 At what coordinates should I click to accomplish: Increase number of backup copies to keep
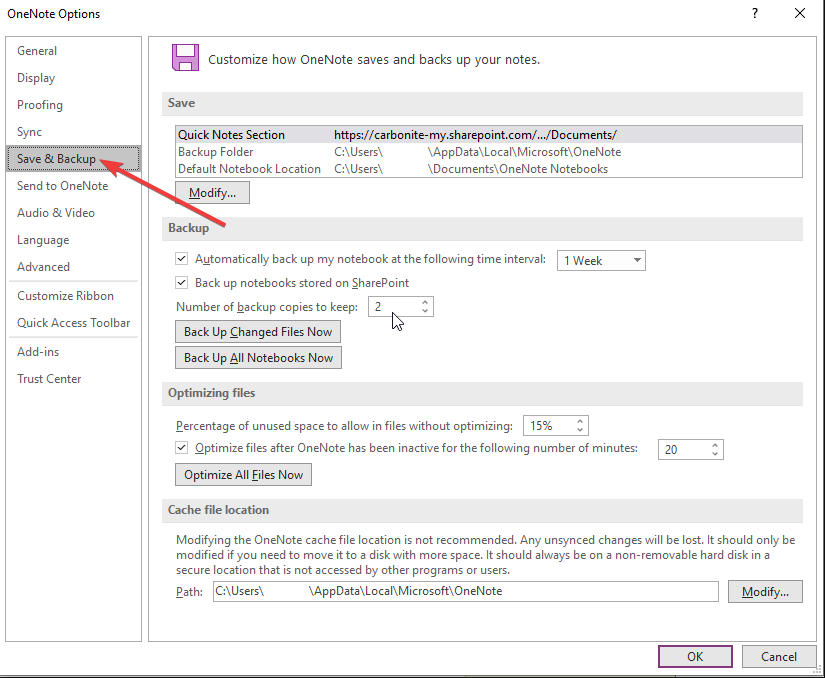(x=425, y=302)
